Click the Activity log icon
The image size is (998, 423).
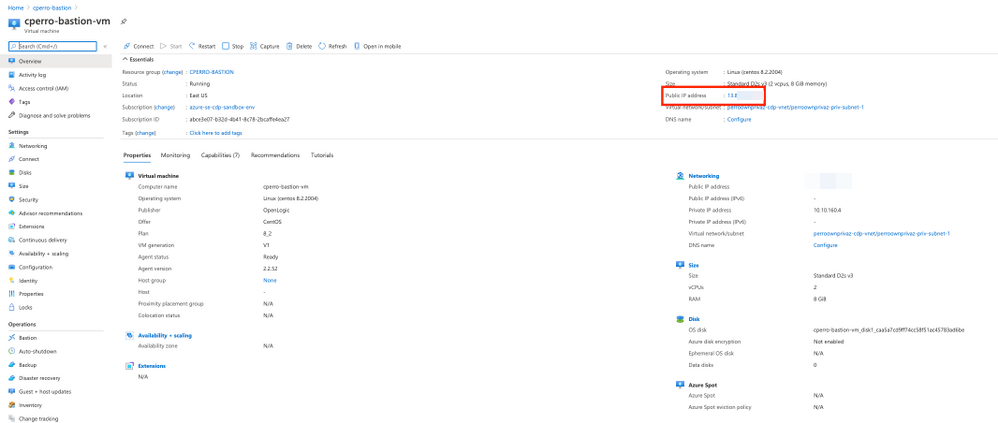[11, 75]
